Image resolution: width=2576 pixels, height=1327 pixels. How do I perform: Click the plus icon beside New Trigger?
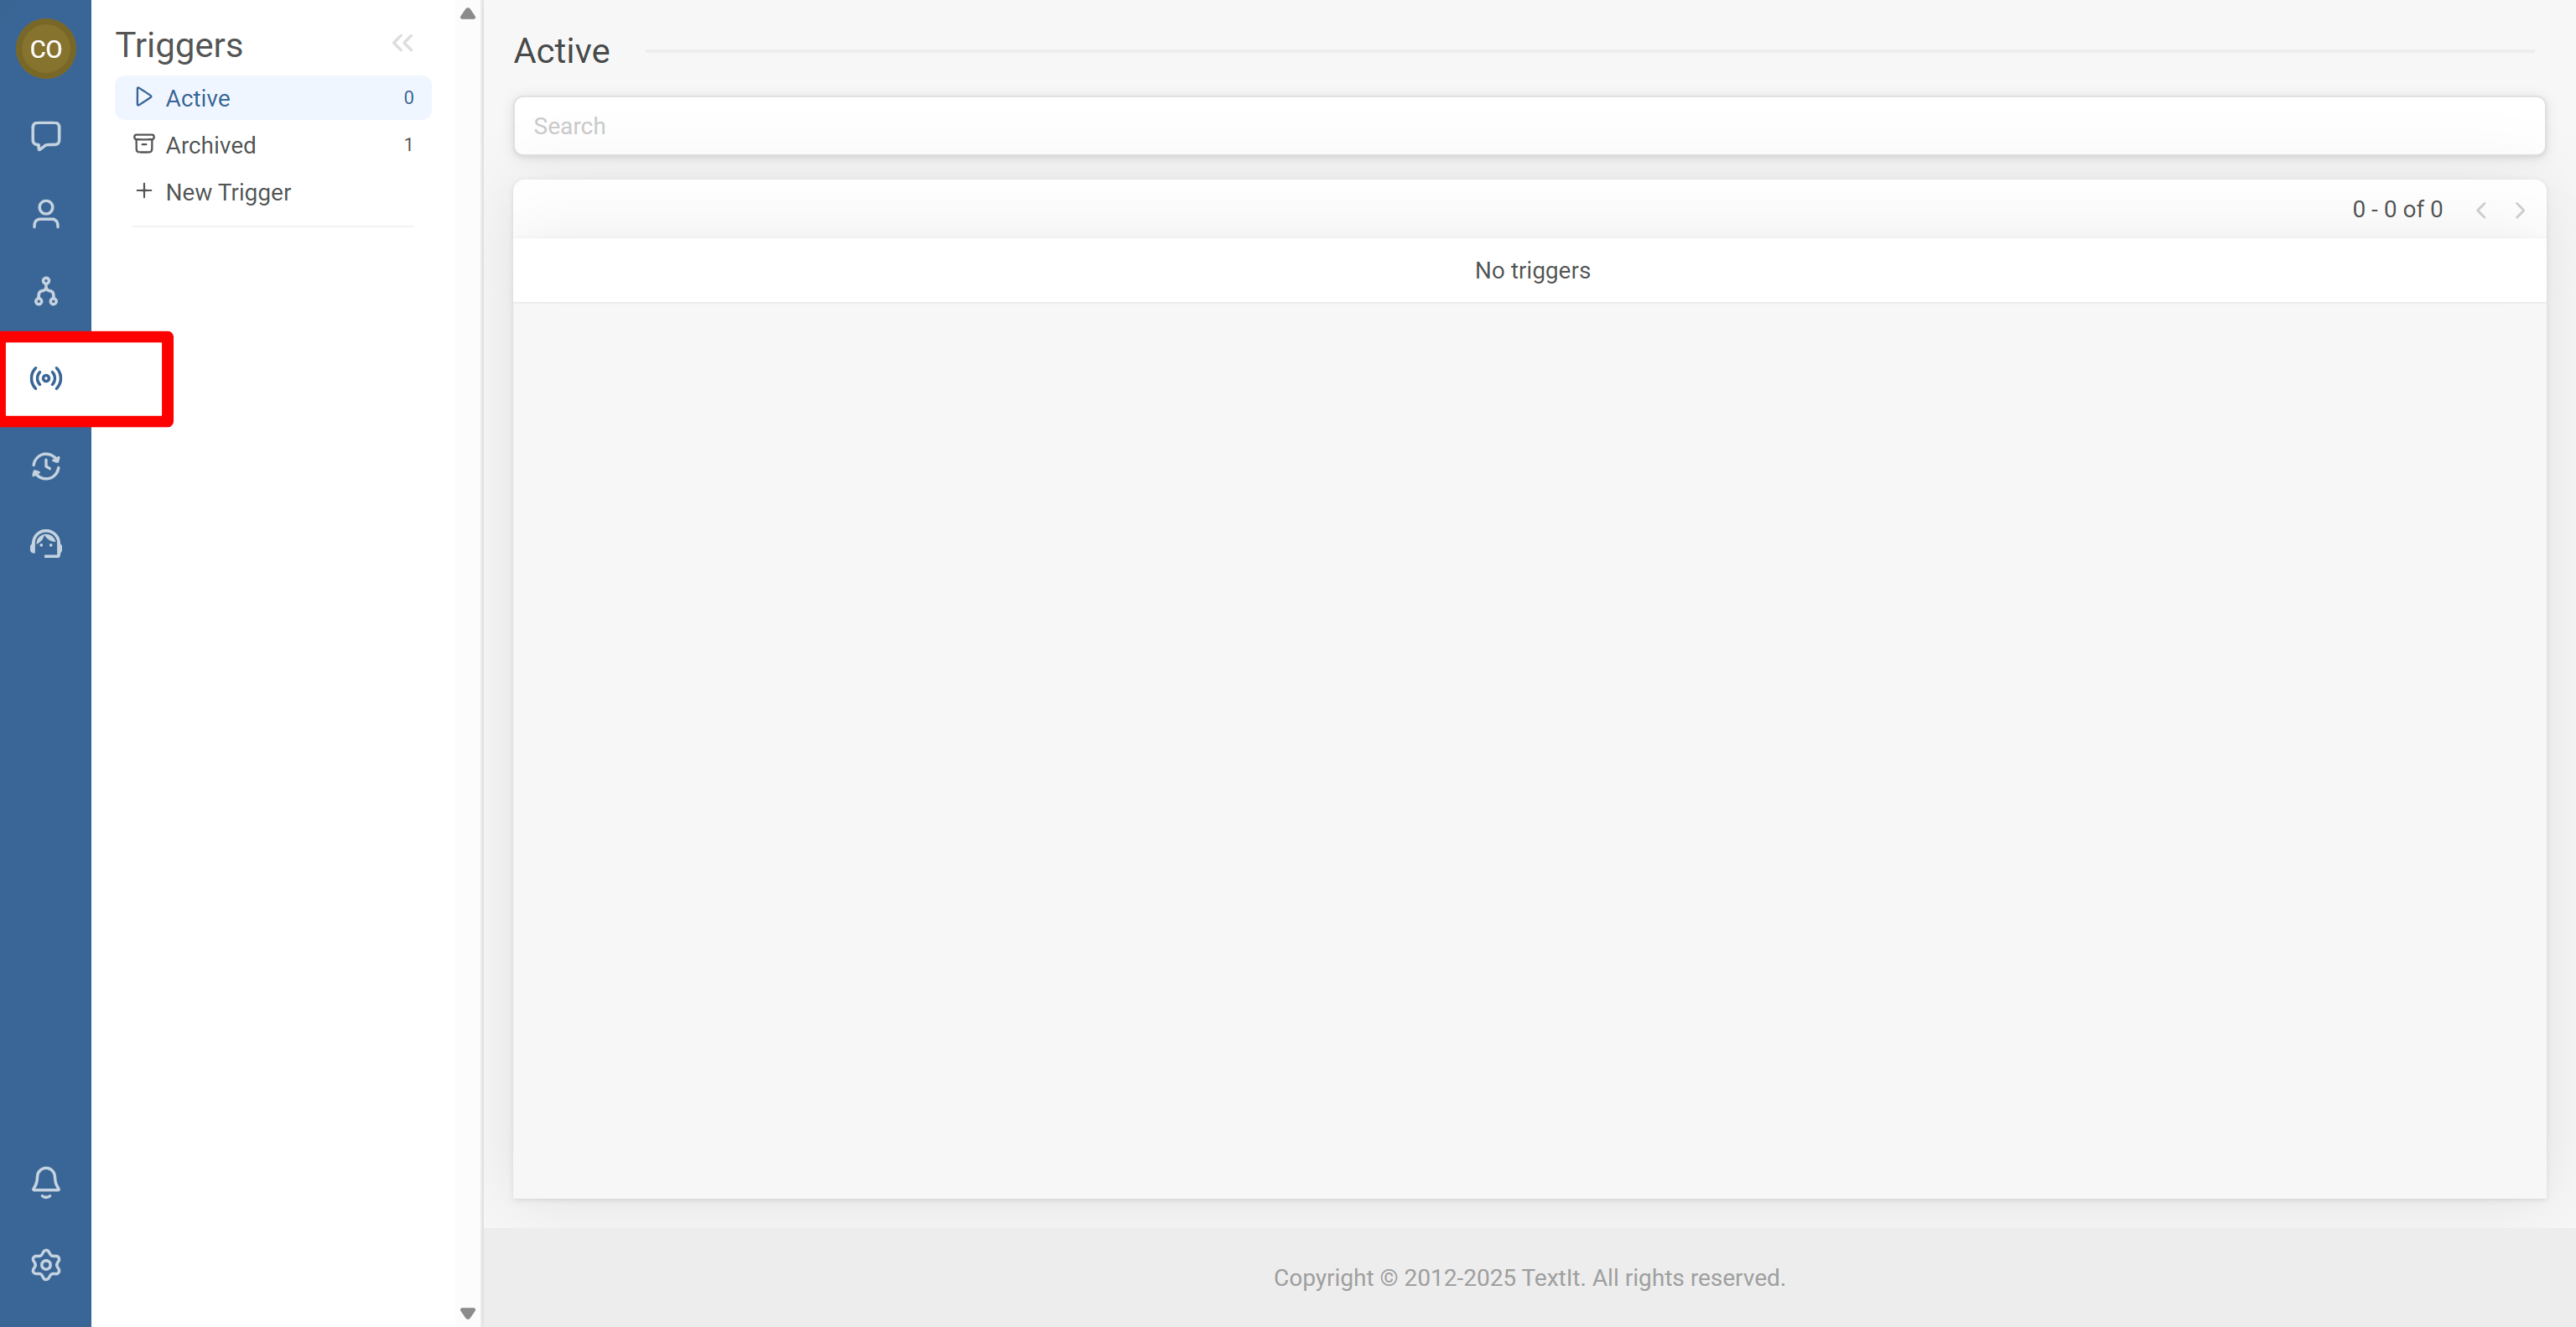[144, 191]
